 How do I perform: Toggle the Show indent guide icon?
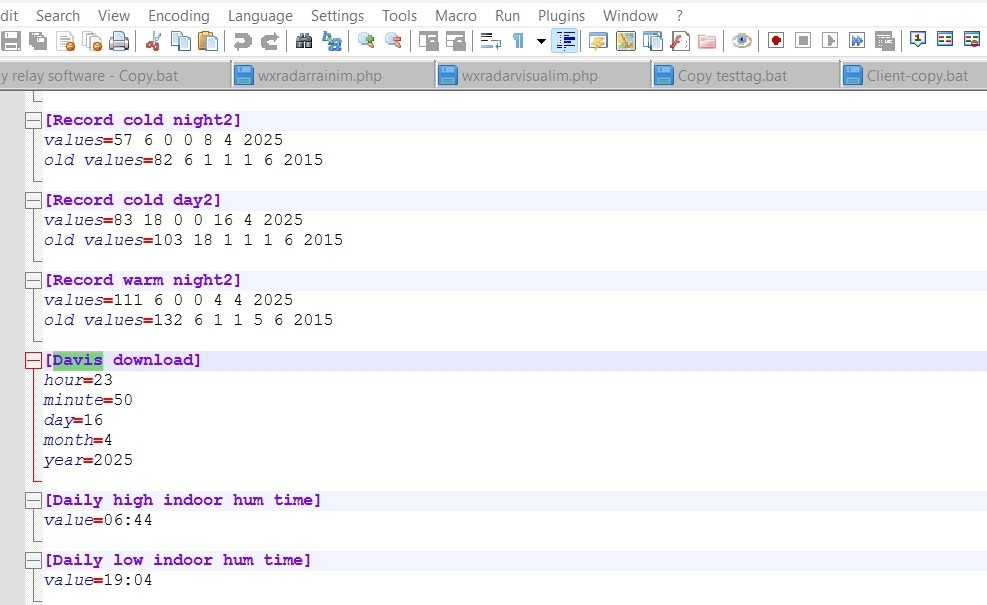coord(565,41)
